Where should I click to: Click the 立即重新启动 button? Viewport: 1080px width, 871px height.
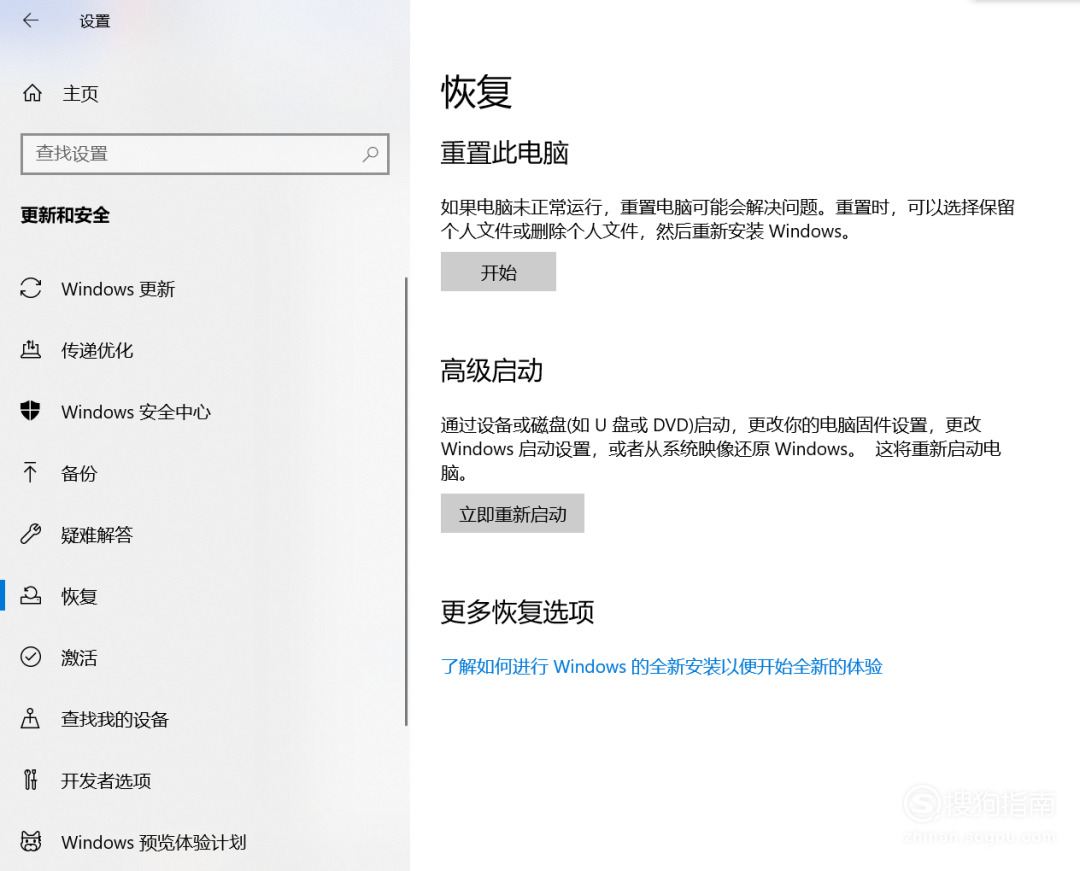tap(512, 514)
